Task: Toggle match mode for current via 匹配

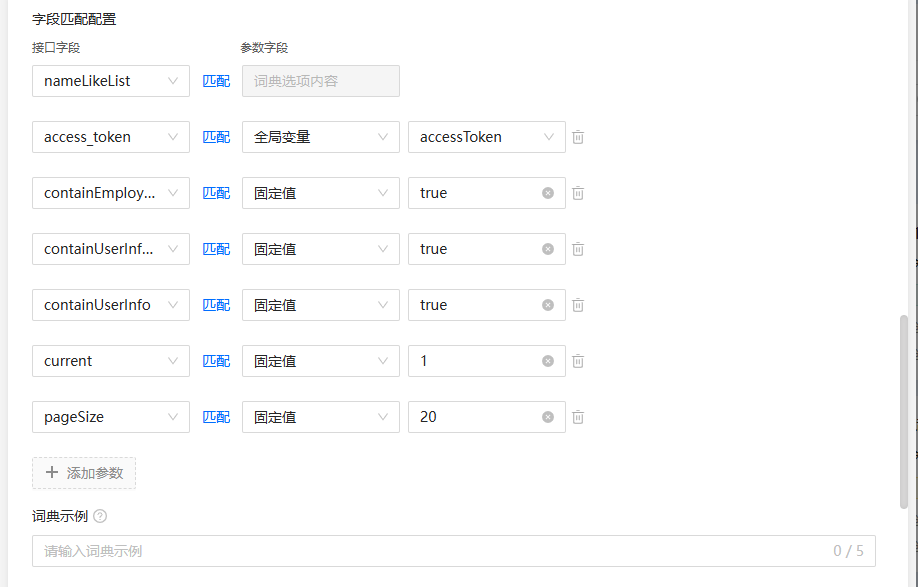Action: tap(216, 361)
